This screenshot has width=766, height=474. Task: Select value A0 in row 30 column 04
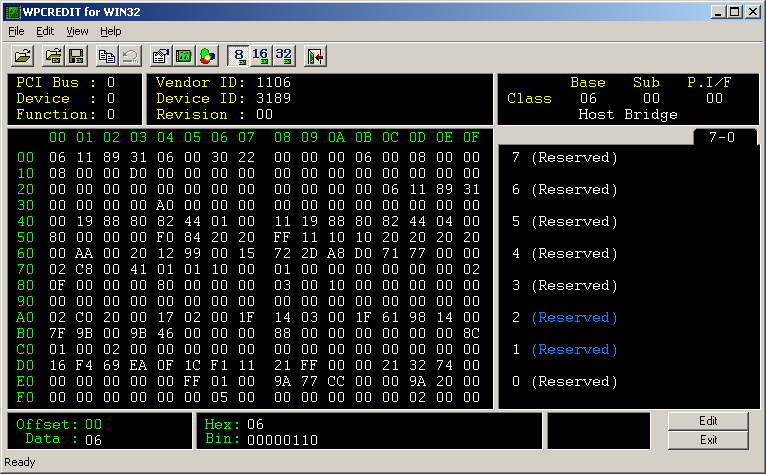(x=165, y=205)
